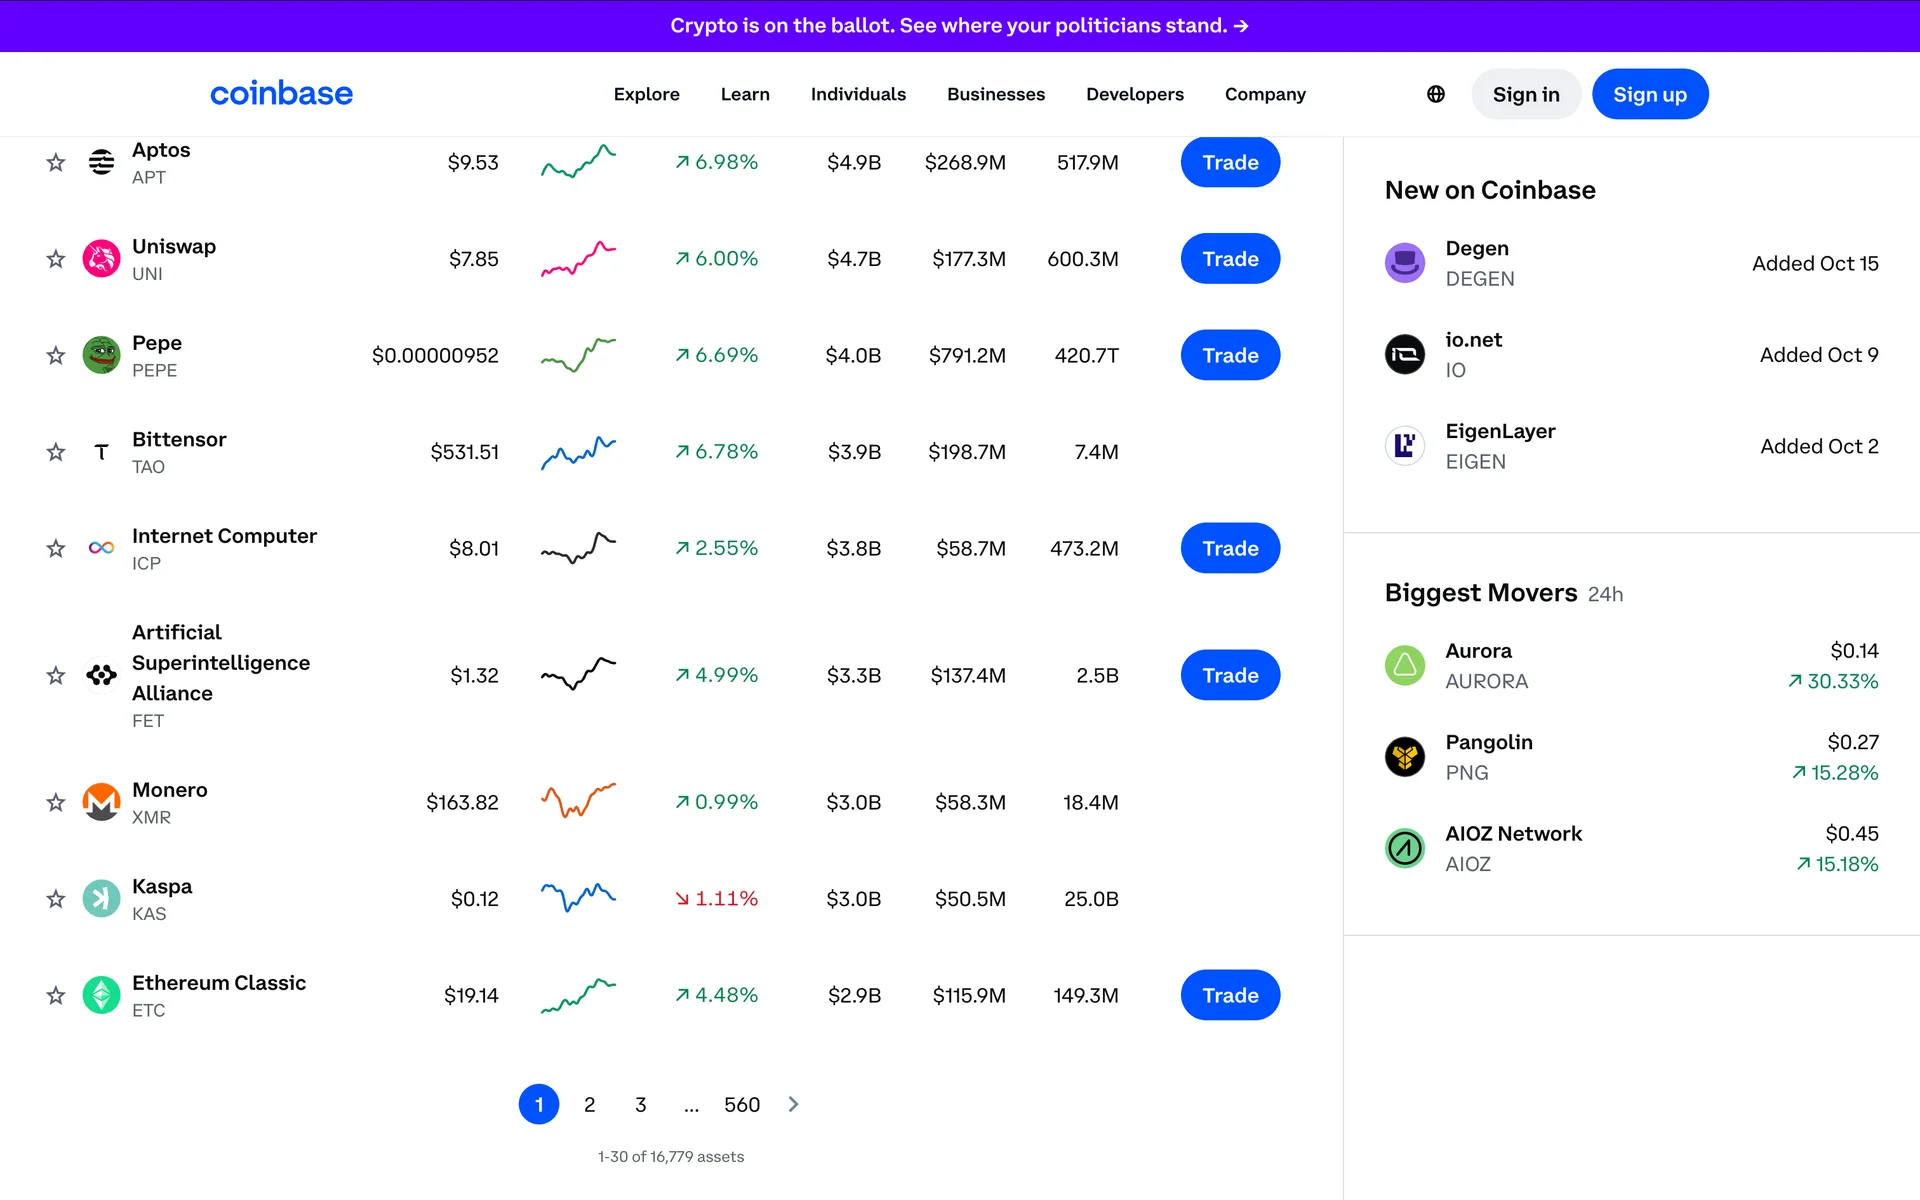Click the Aurora green triangle icon
The image size is (1920, 1200).
[x=1404, y=665]
